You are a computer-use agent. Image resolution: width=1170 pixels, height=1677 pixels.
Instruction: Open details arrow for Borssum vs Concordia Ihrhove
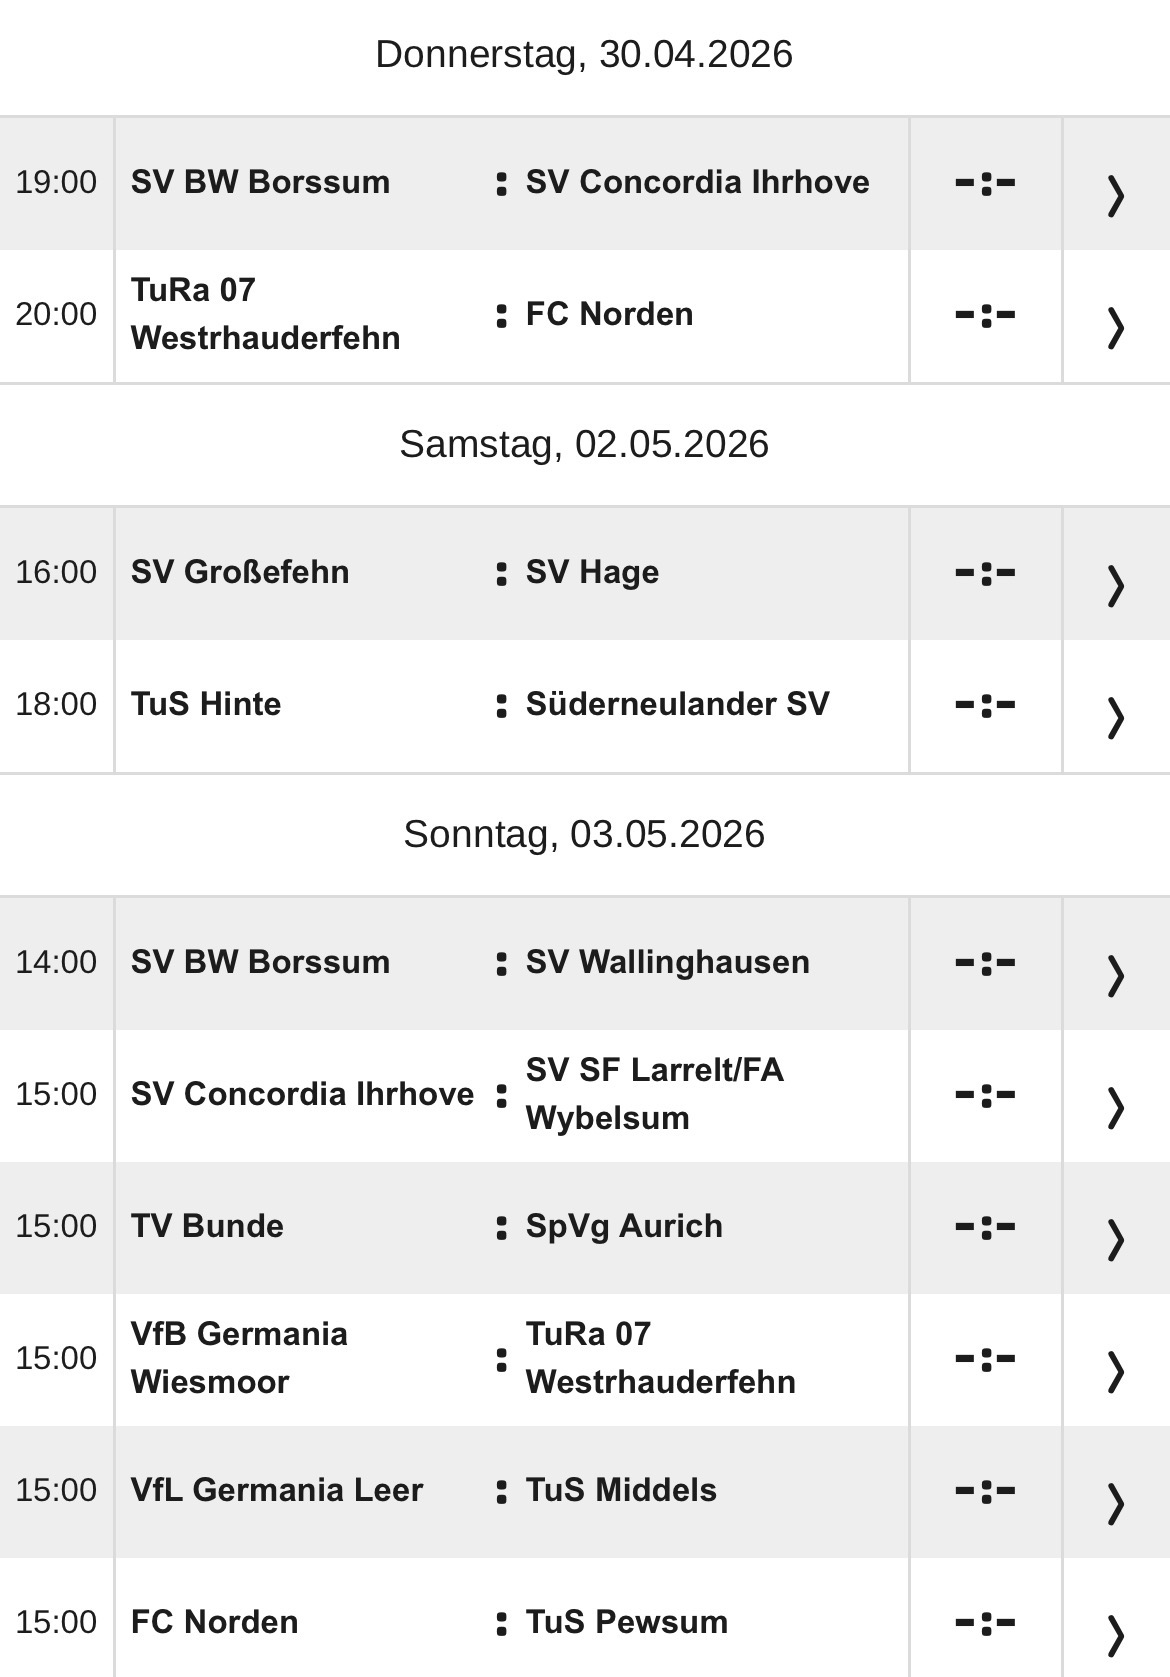click(x=1115, y=194)
